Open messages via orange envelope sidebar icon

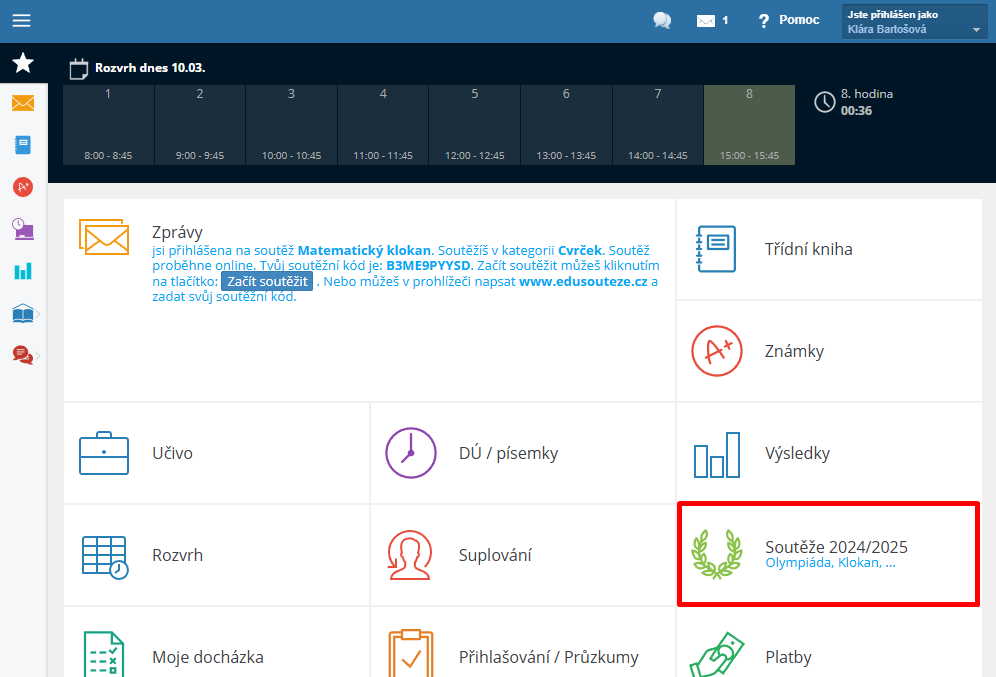22,103
